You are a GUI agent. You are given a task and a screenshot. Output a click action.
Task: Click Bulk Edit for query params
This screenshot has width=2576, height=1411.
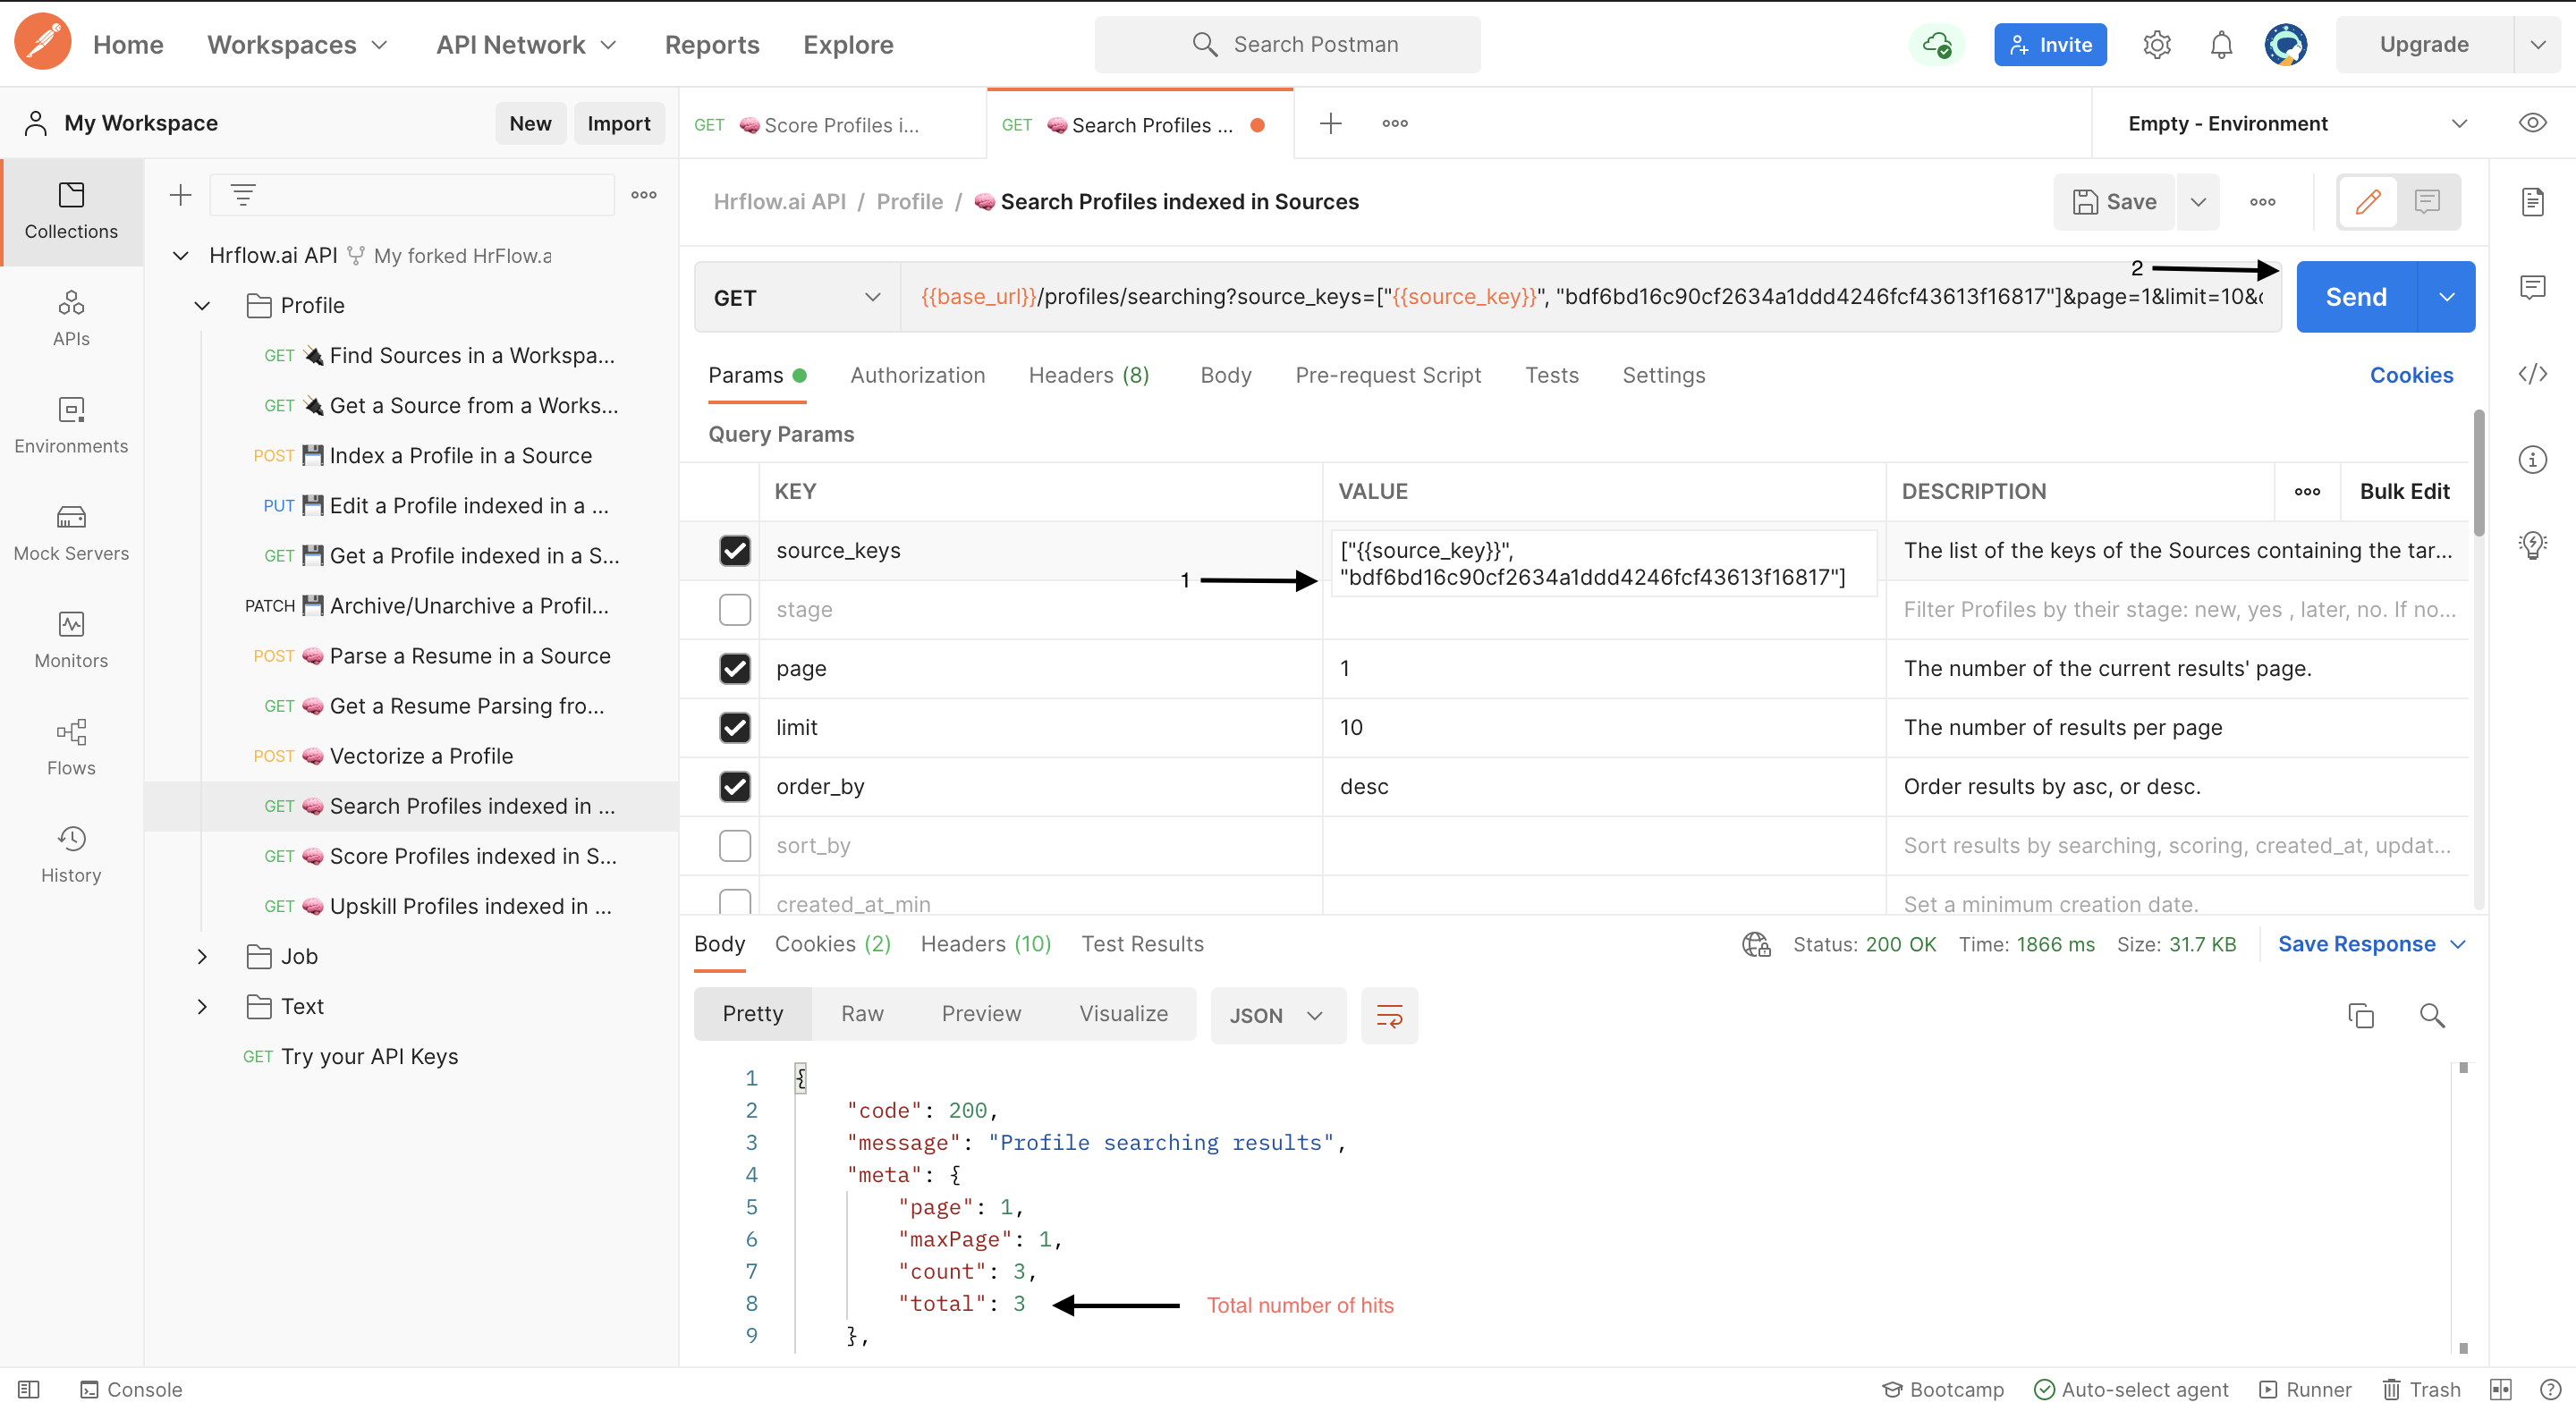pyautogui.click(x=2404, y=491)
